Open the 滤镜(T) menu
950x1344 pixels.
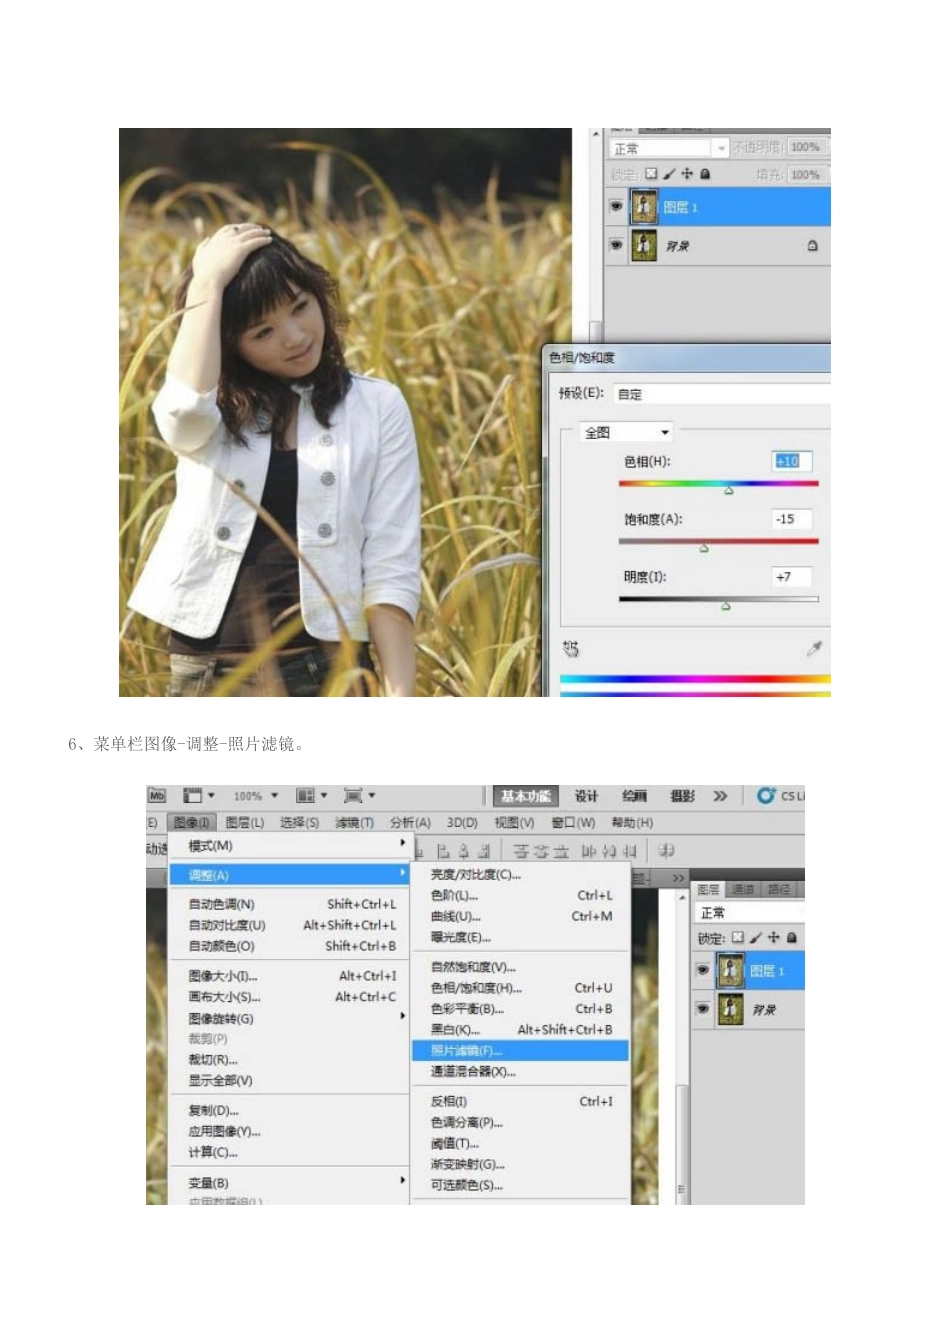coord(354,822)
